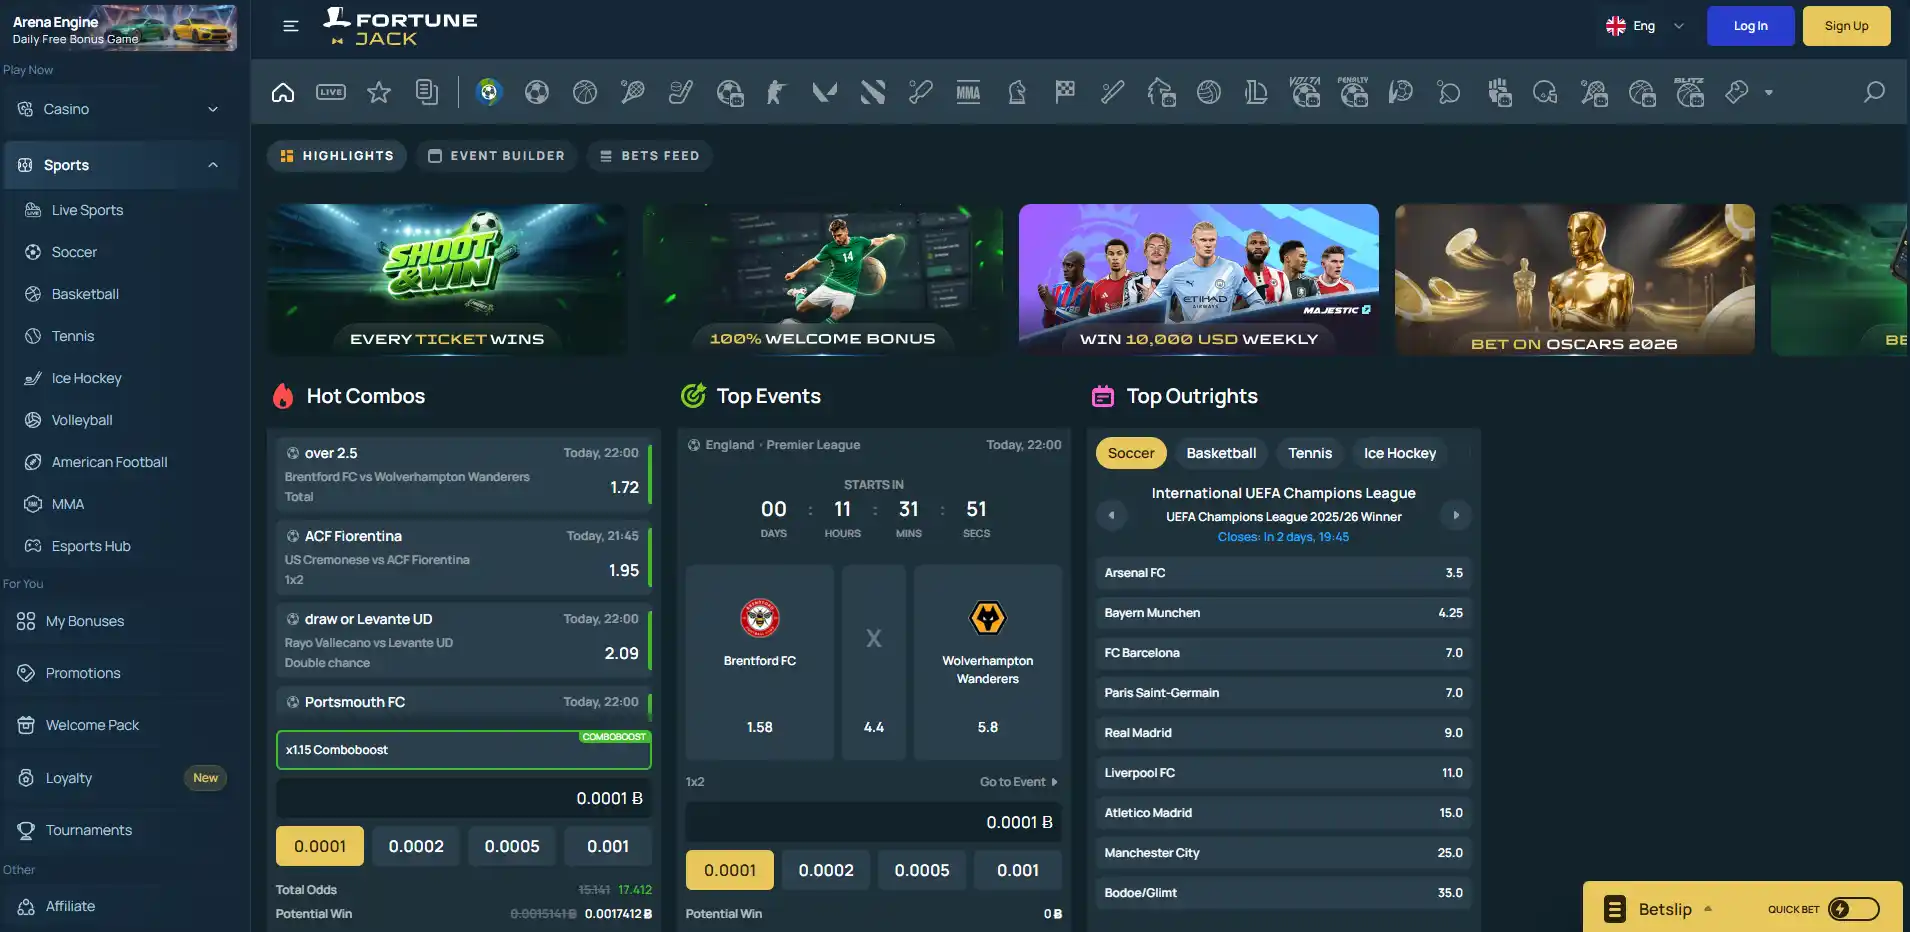Pick 0.001 stake in Top Events
Screen dimensions: 1910x932
[x=1018, y=870]
